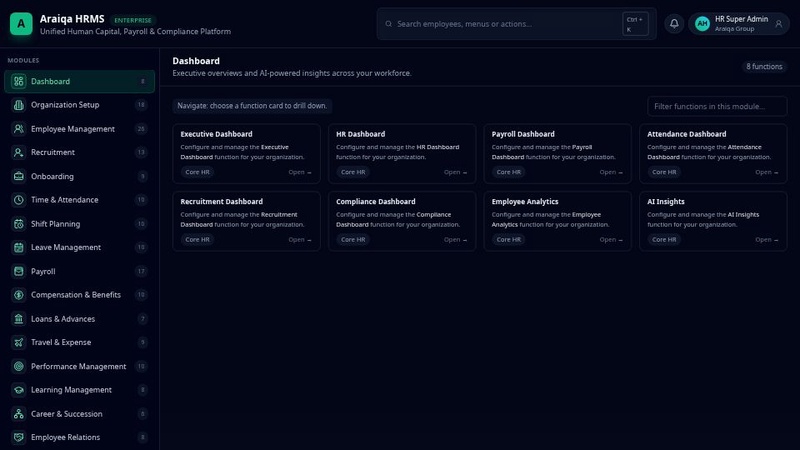This screenshot has width=800, height=450.
Task: Focus the employee search field
Action: pos(507,24)
